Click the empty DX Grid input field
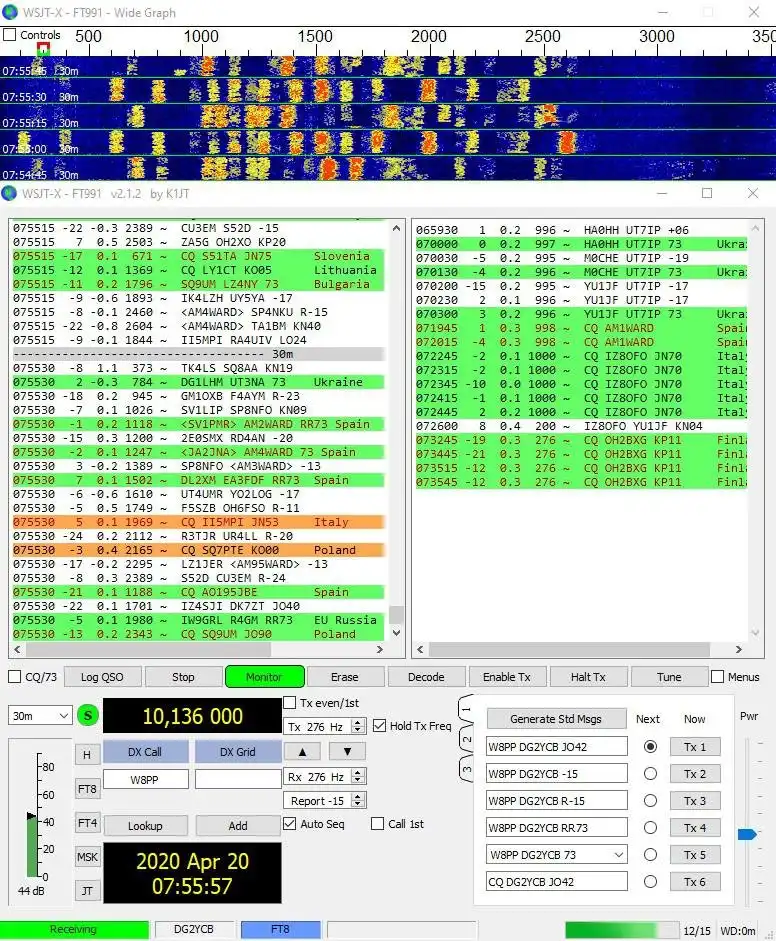The height and width of the screenshot is (941, 776). pyautogui.click(x=238, y=779)
